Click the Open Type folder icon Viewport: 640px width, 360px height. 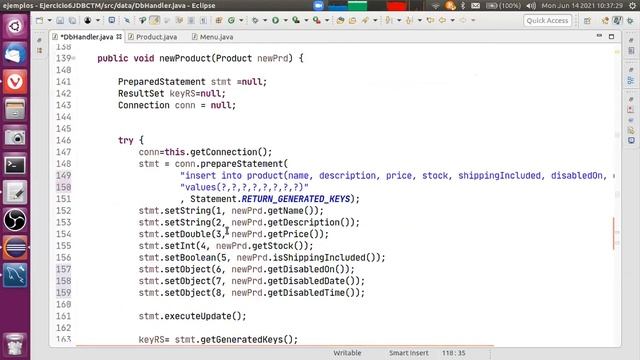[x=340, y=20]
